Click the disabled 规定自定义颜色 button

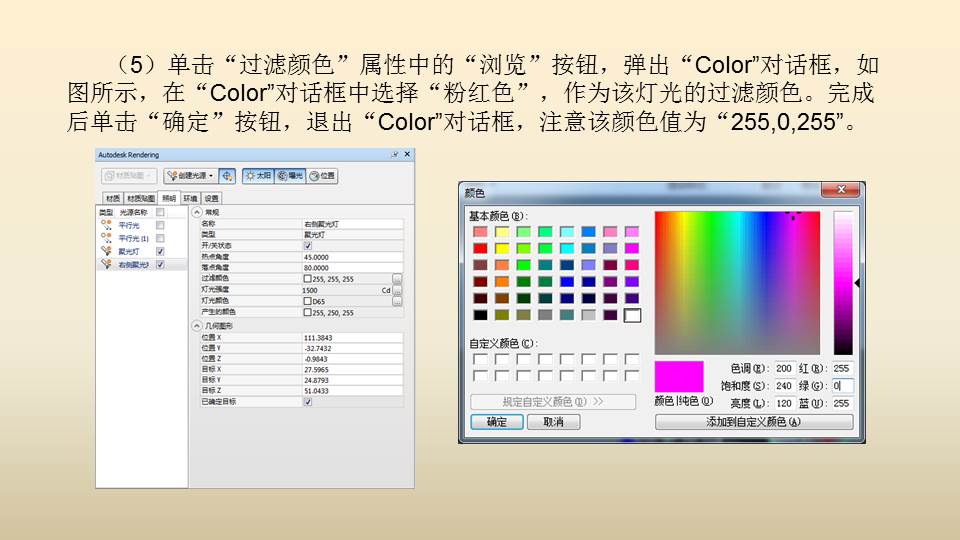click(553, 402)
